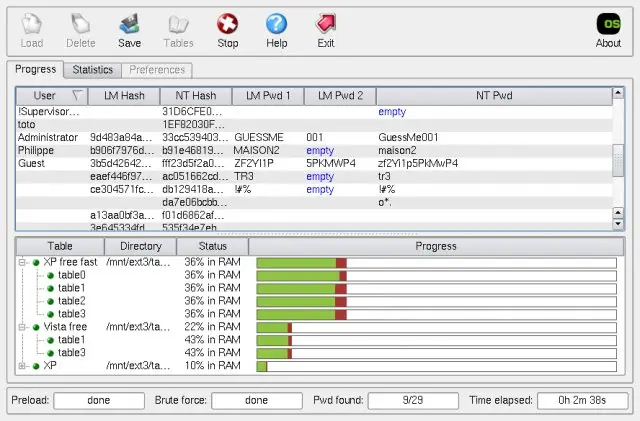The height and width of the screenshot is (421, 640).
Task: Open the Preferences tab
Action: (157, 70)
